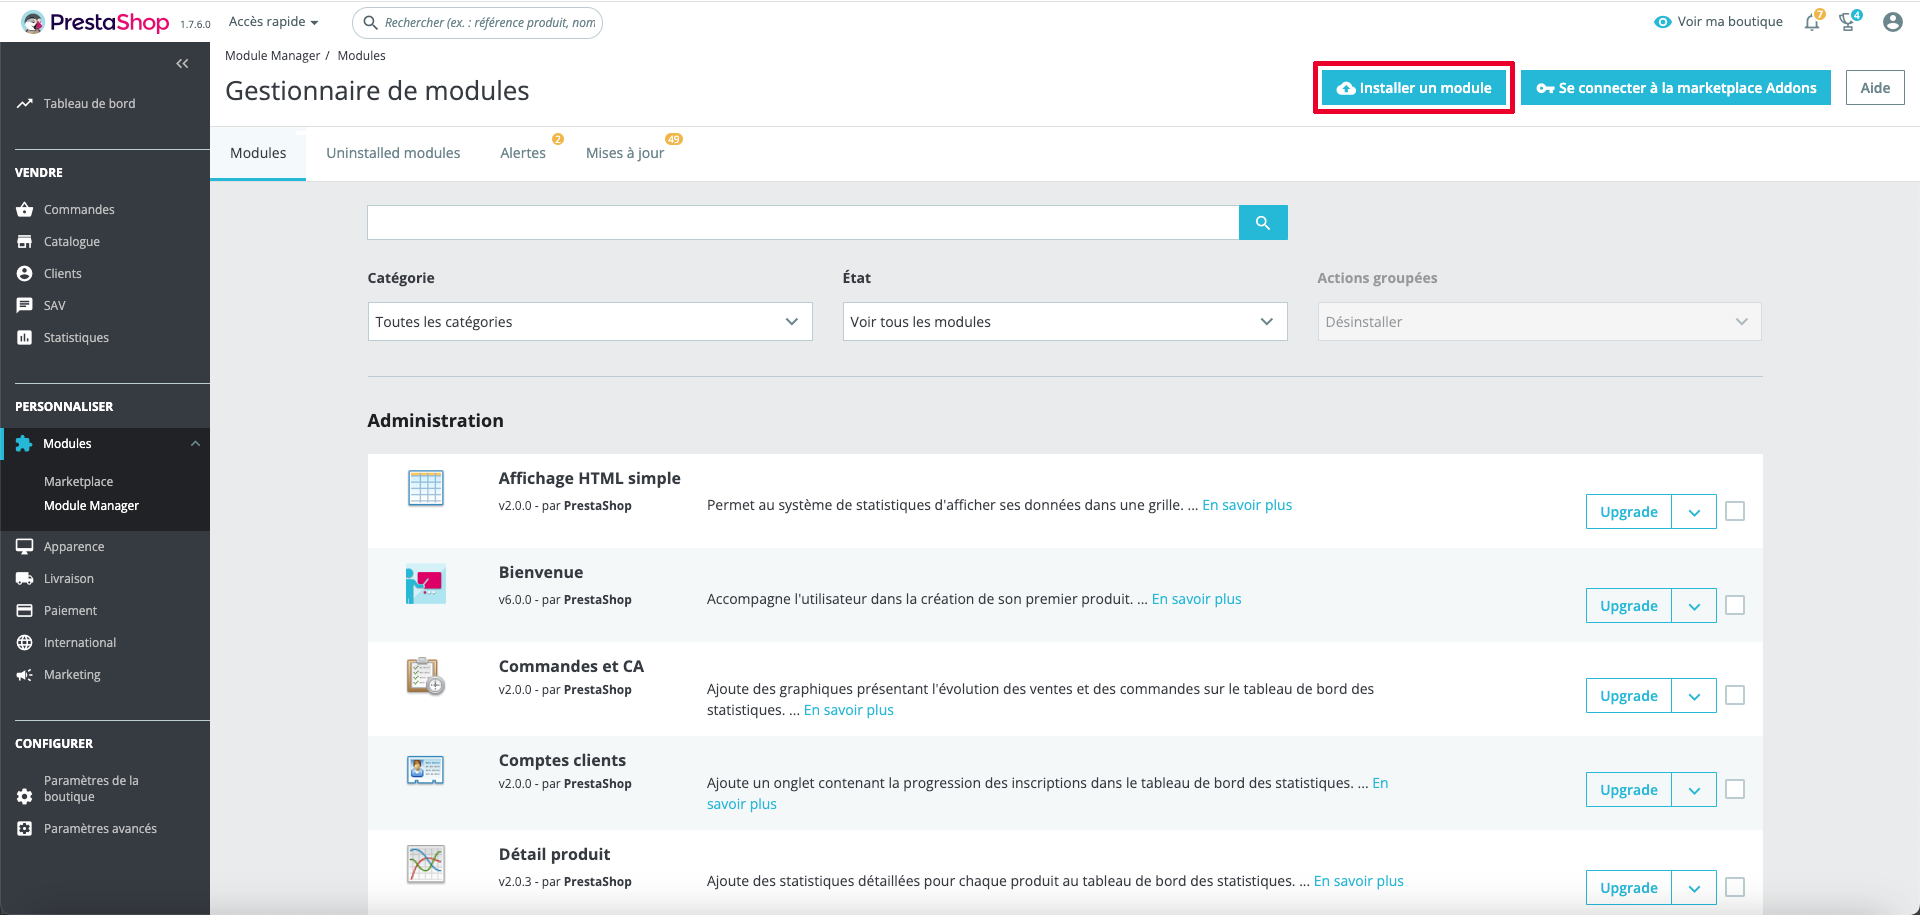Screen dimensions: 1920x915
Task: Click En savoir plus for Commandes et CA
Action: click(849, 710)
